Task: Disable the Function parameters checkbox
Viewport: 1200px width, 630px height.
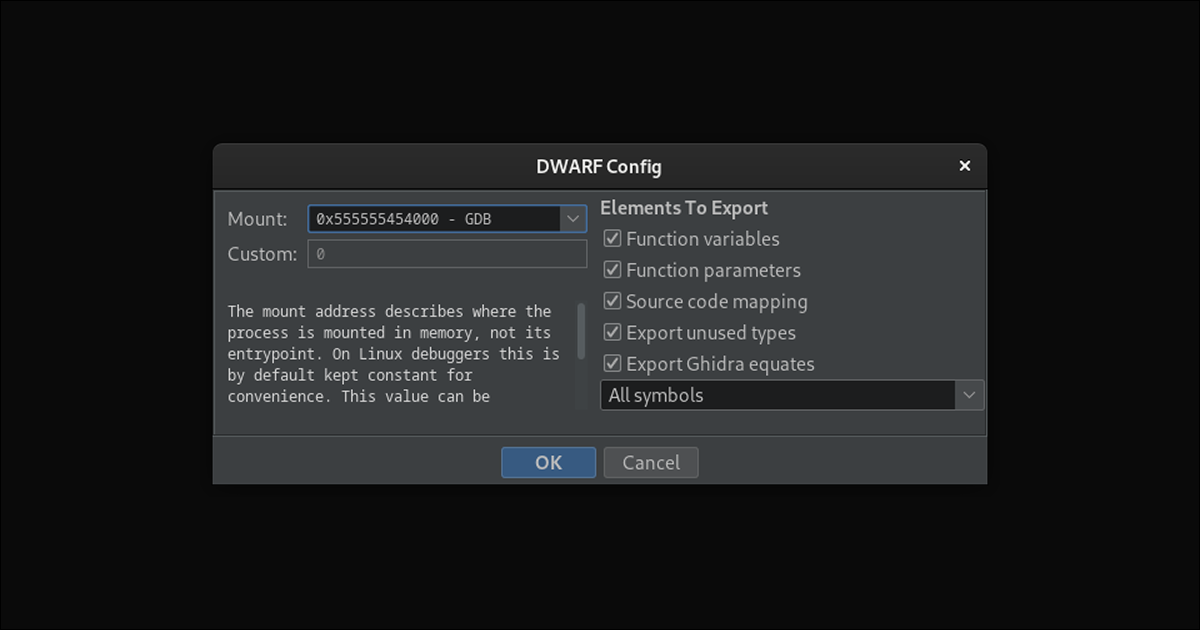Action: pos(613,270)
